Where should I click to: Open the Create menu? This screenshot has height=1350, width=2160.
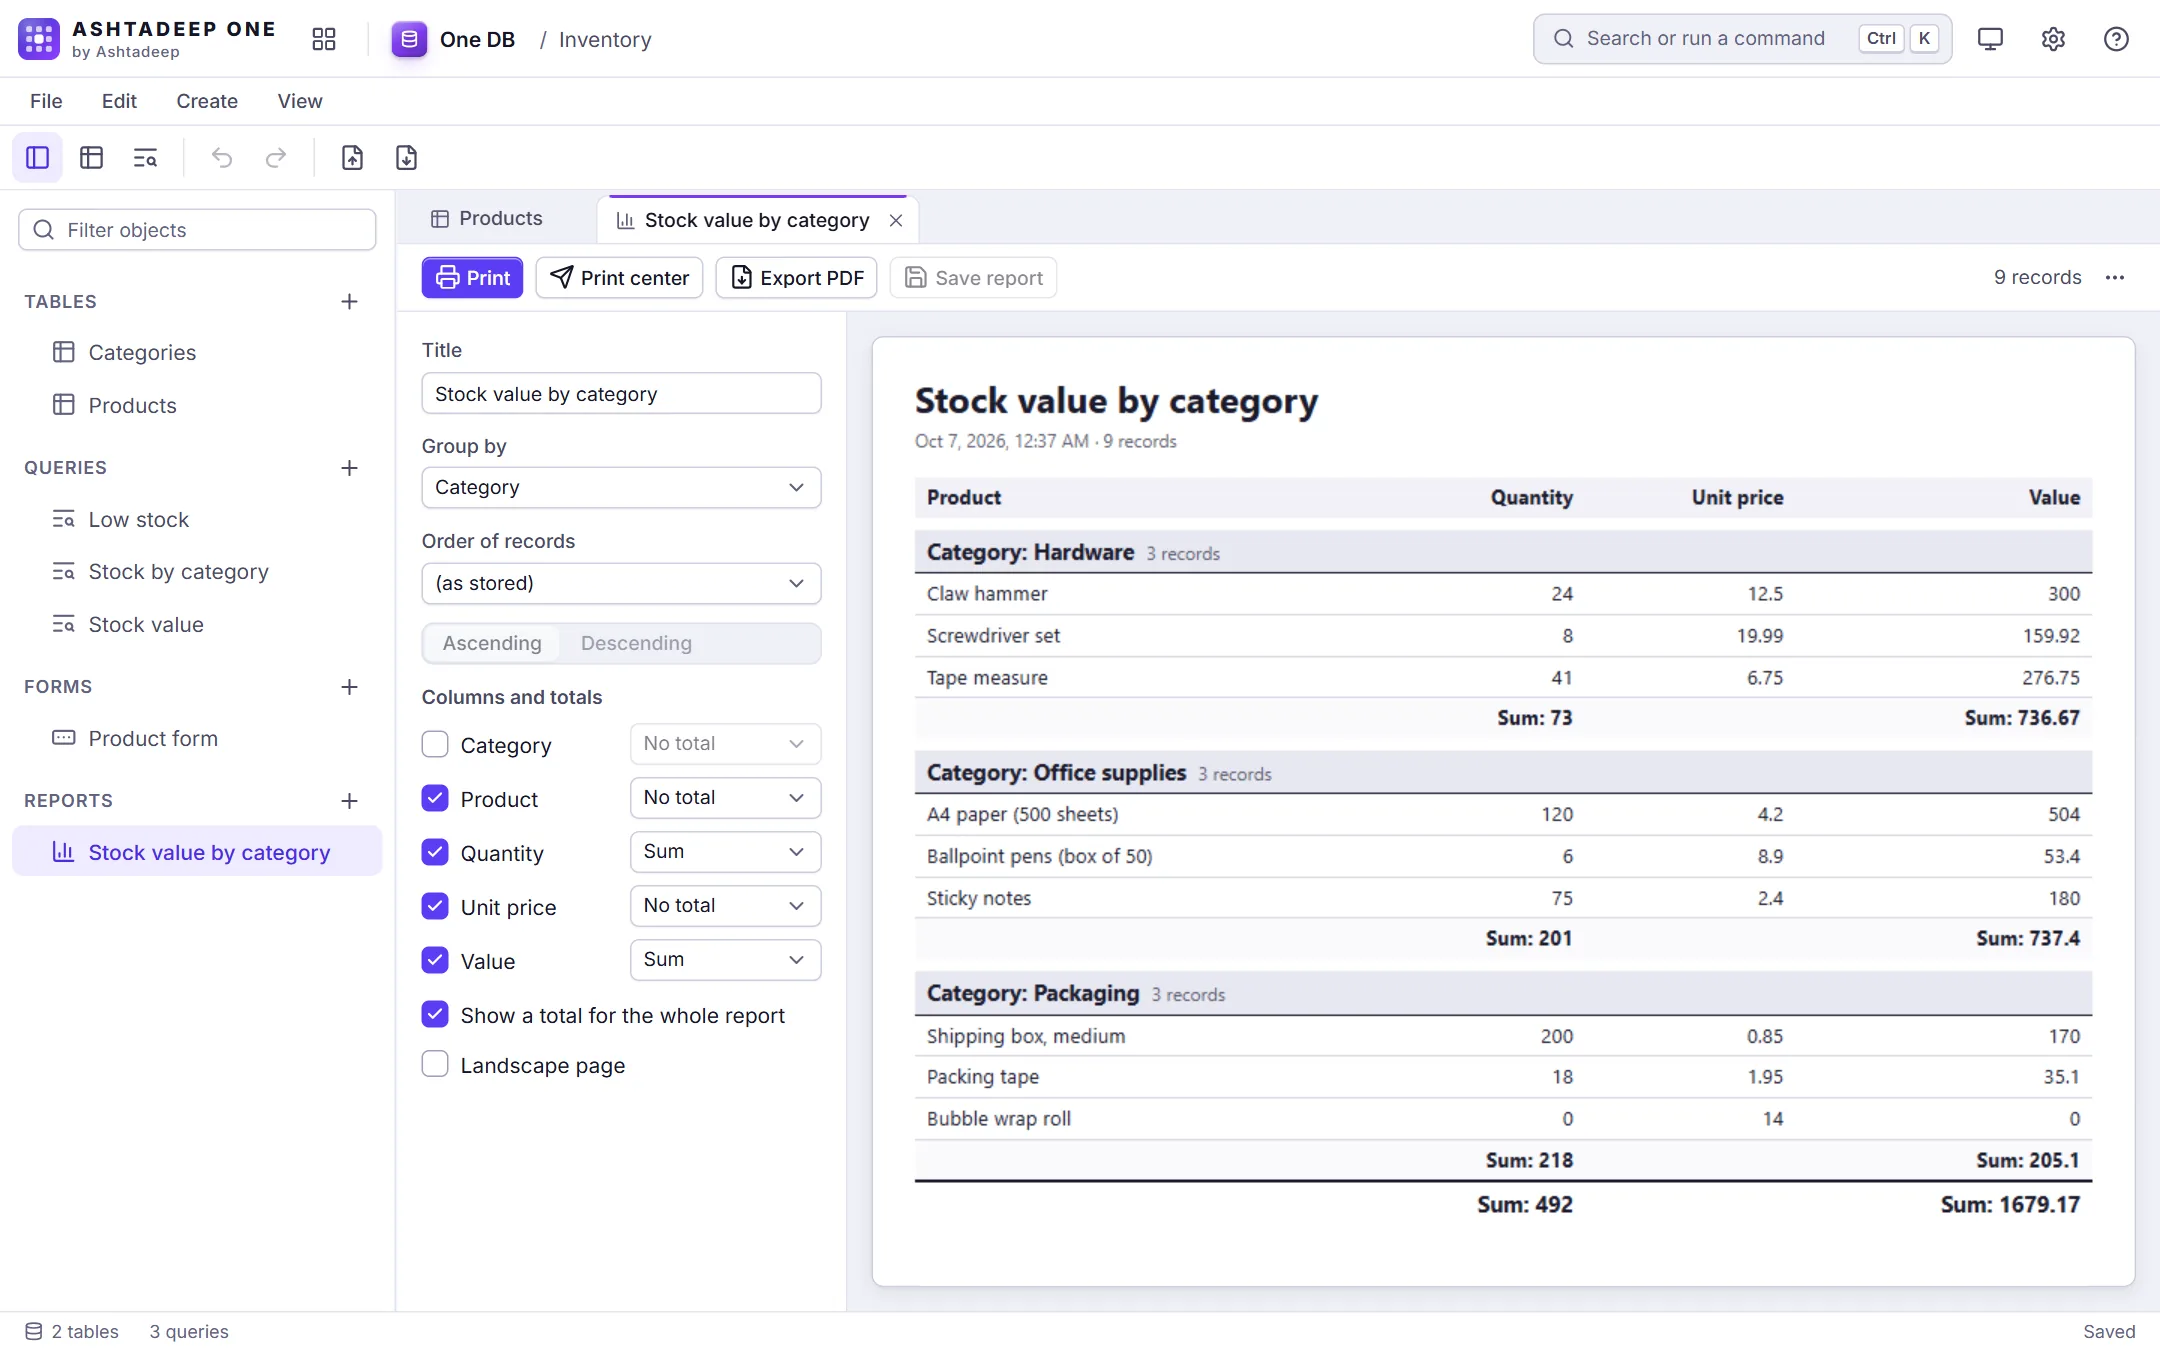(x=207, y=101)
